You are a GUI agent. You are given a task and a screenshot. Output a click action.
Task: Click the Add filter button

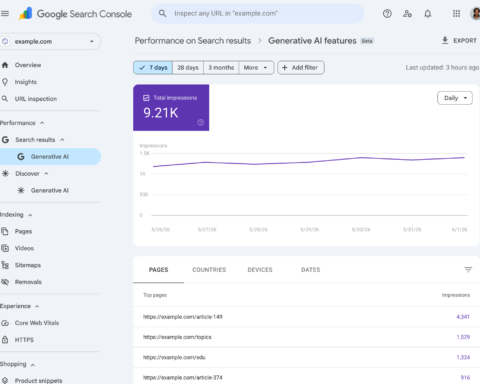click(301, 68)
